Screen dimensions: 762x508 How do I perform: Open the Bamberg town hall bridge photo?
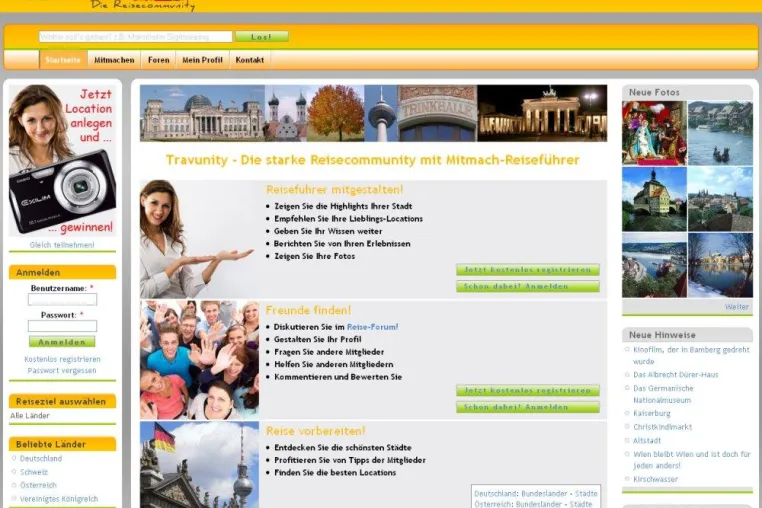tap(654, 199)
